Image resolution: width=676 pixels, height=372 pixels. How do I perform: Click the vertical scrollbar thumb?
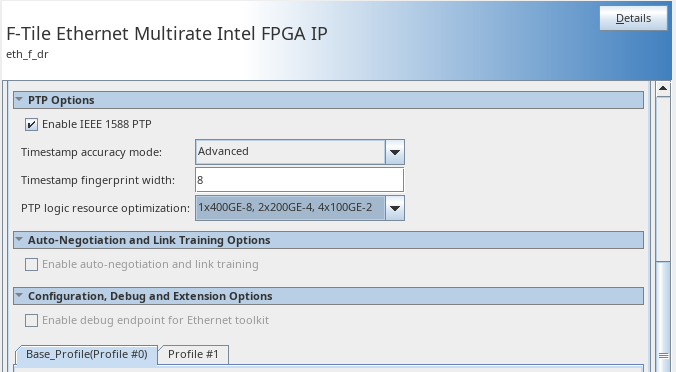663,316
